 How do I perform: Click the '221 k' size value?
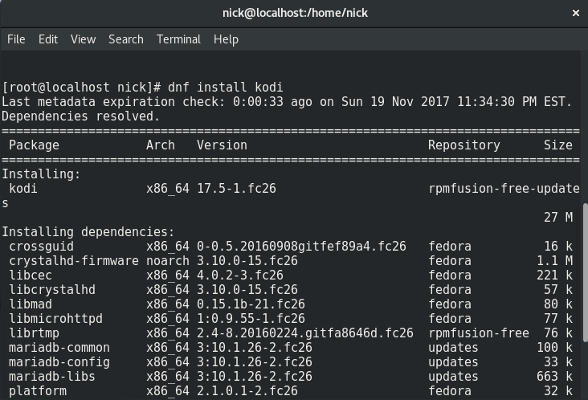point(555,275)
